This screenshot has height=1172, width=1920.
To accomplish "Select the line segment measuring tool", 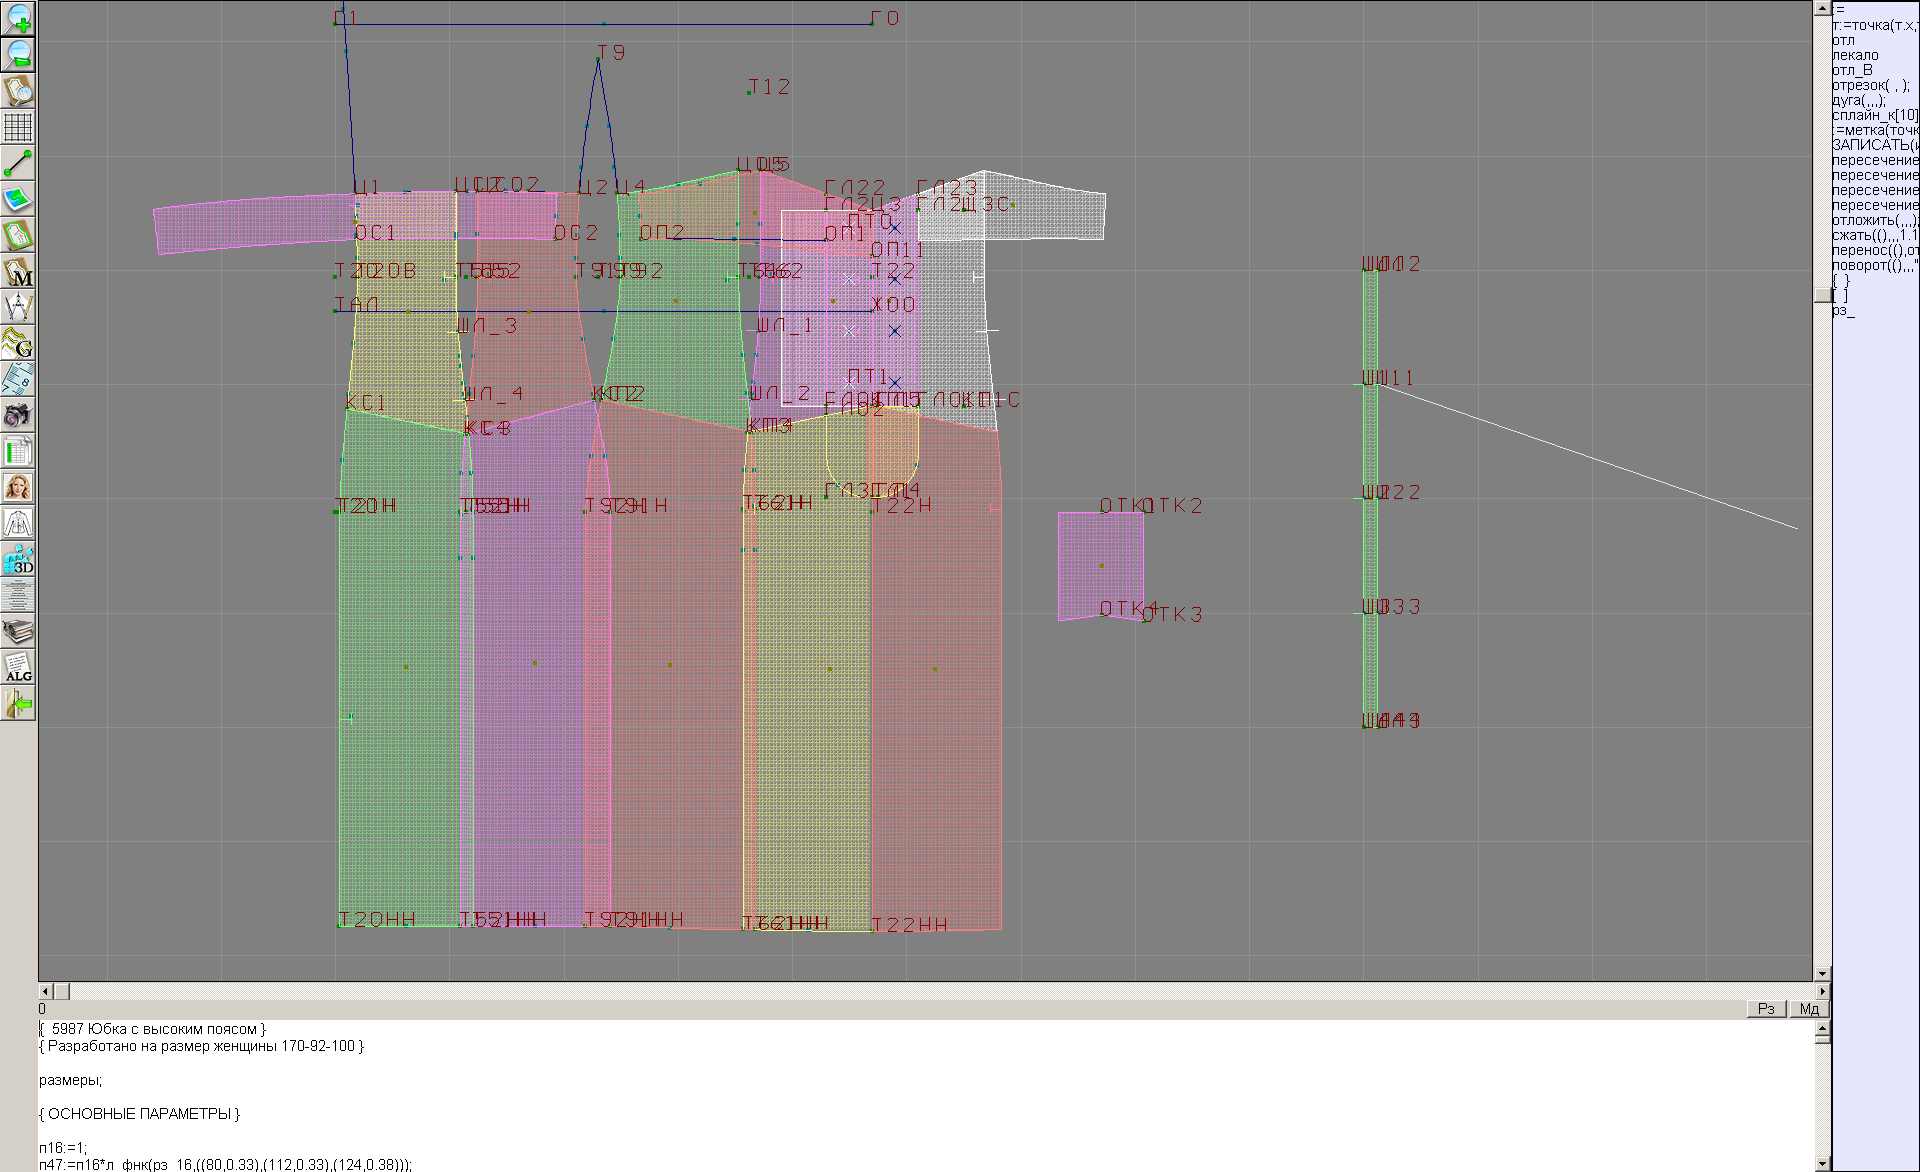I will tap(18, 163).
